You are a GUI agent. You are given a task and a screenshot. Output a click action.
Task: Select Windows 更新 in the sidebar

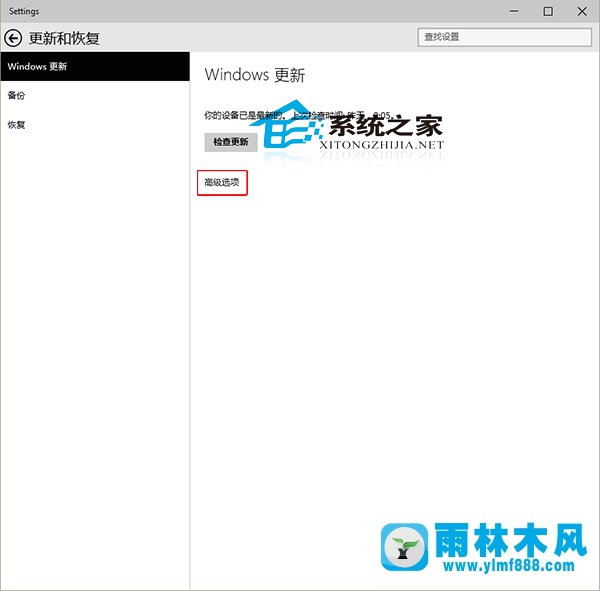point(95,66)
